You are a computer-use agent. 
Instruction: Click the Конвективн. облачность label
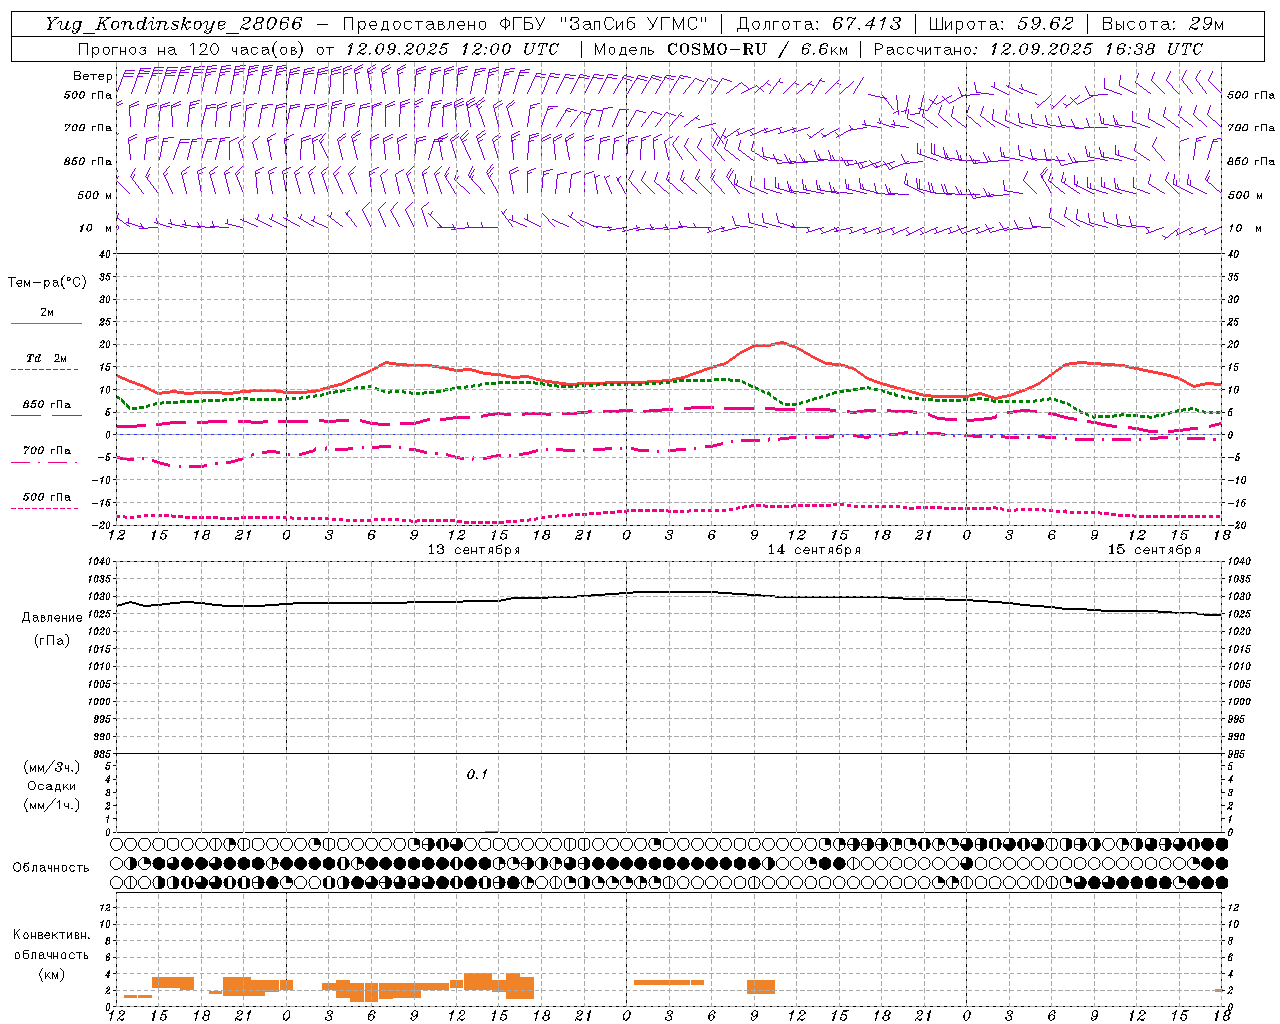point(51,945)
